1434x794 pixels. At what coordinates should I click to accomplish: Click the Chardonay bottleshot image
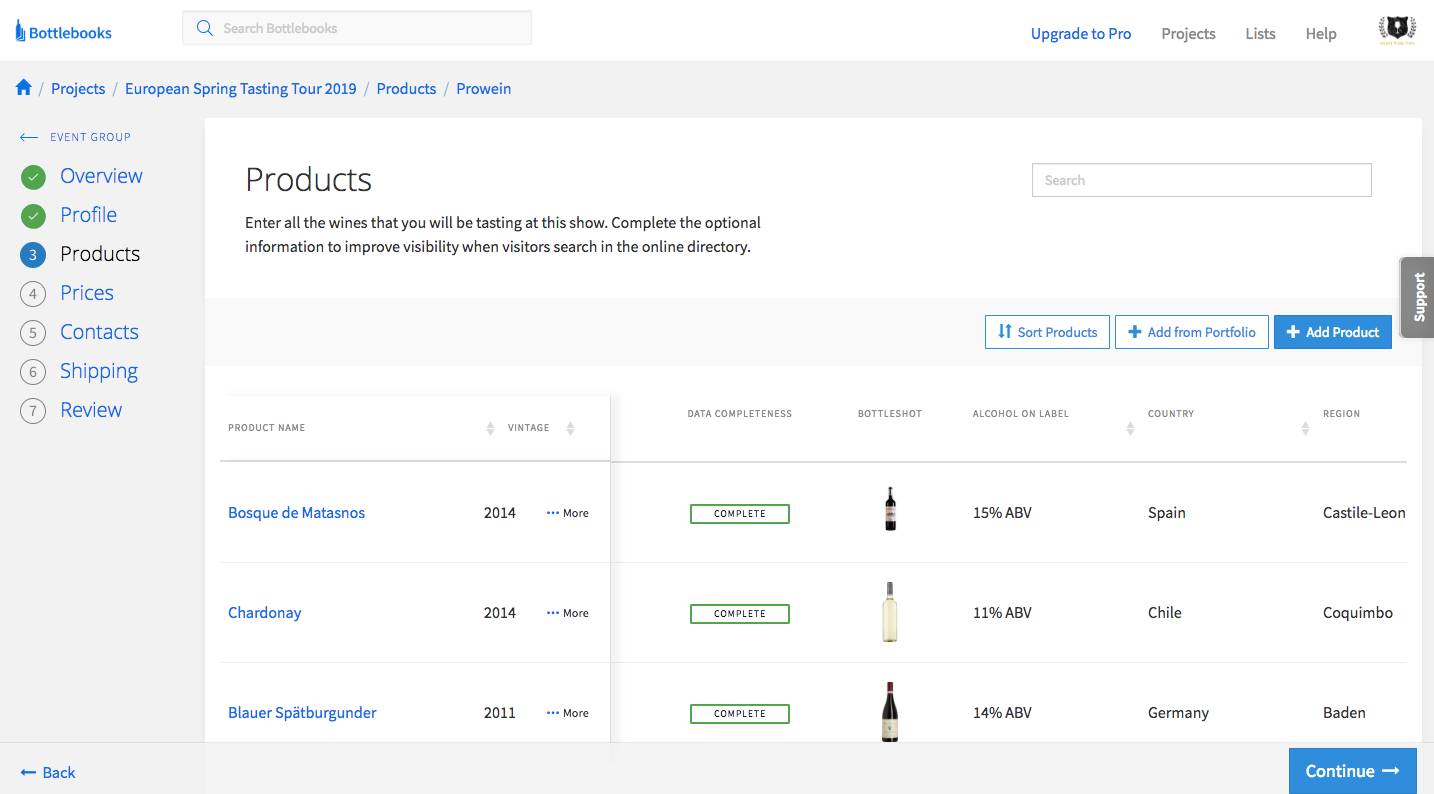coord(890,612)
